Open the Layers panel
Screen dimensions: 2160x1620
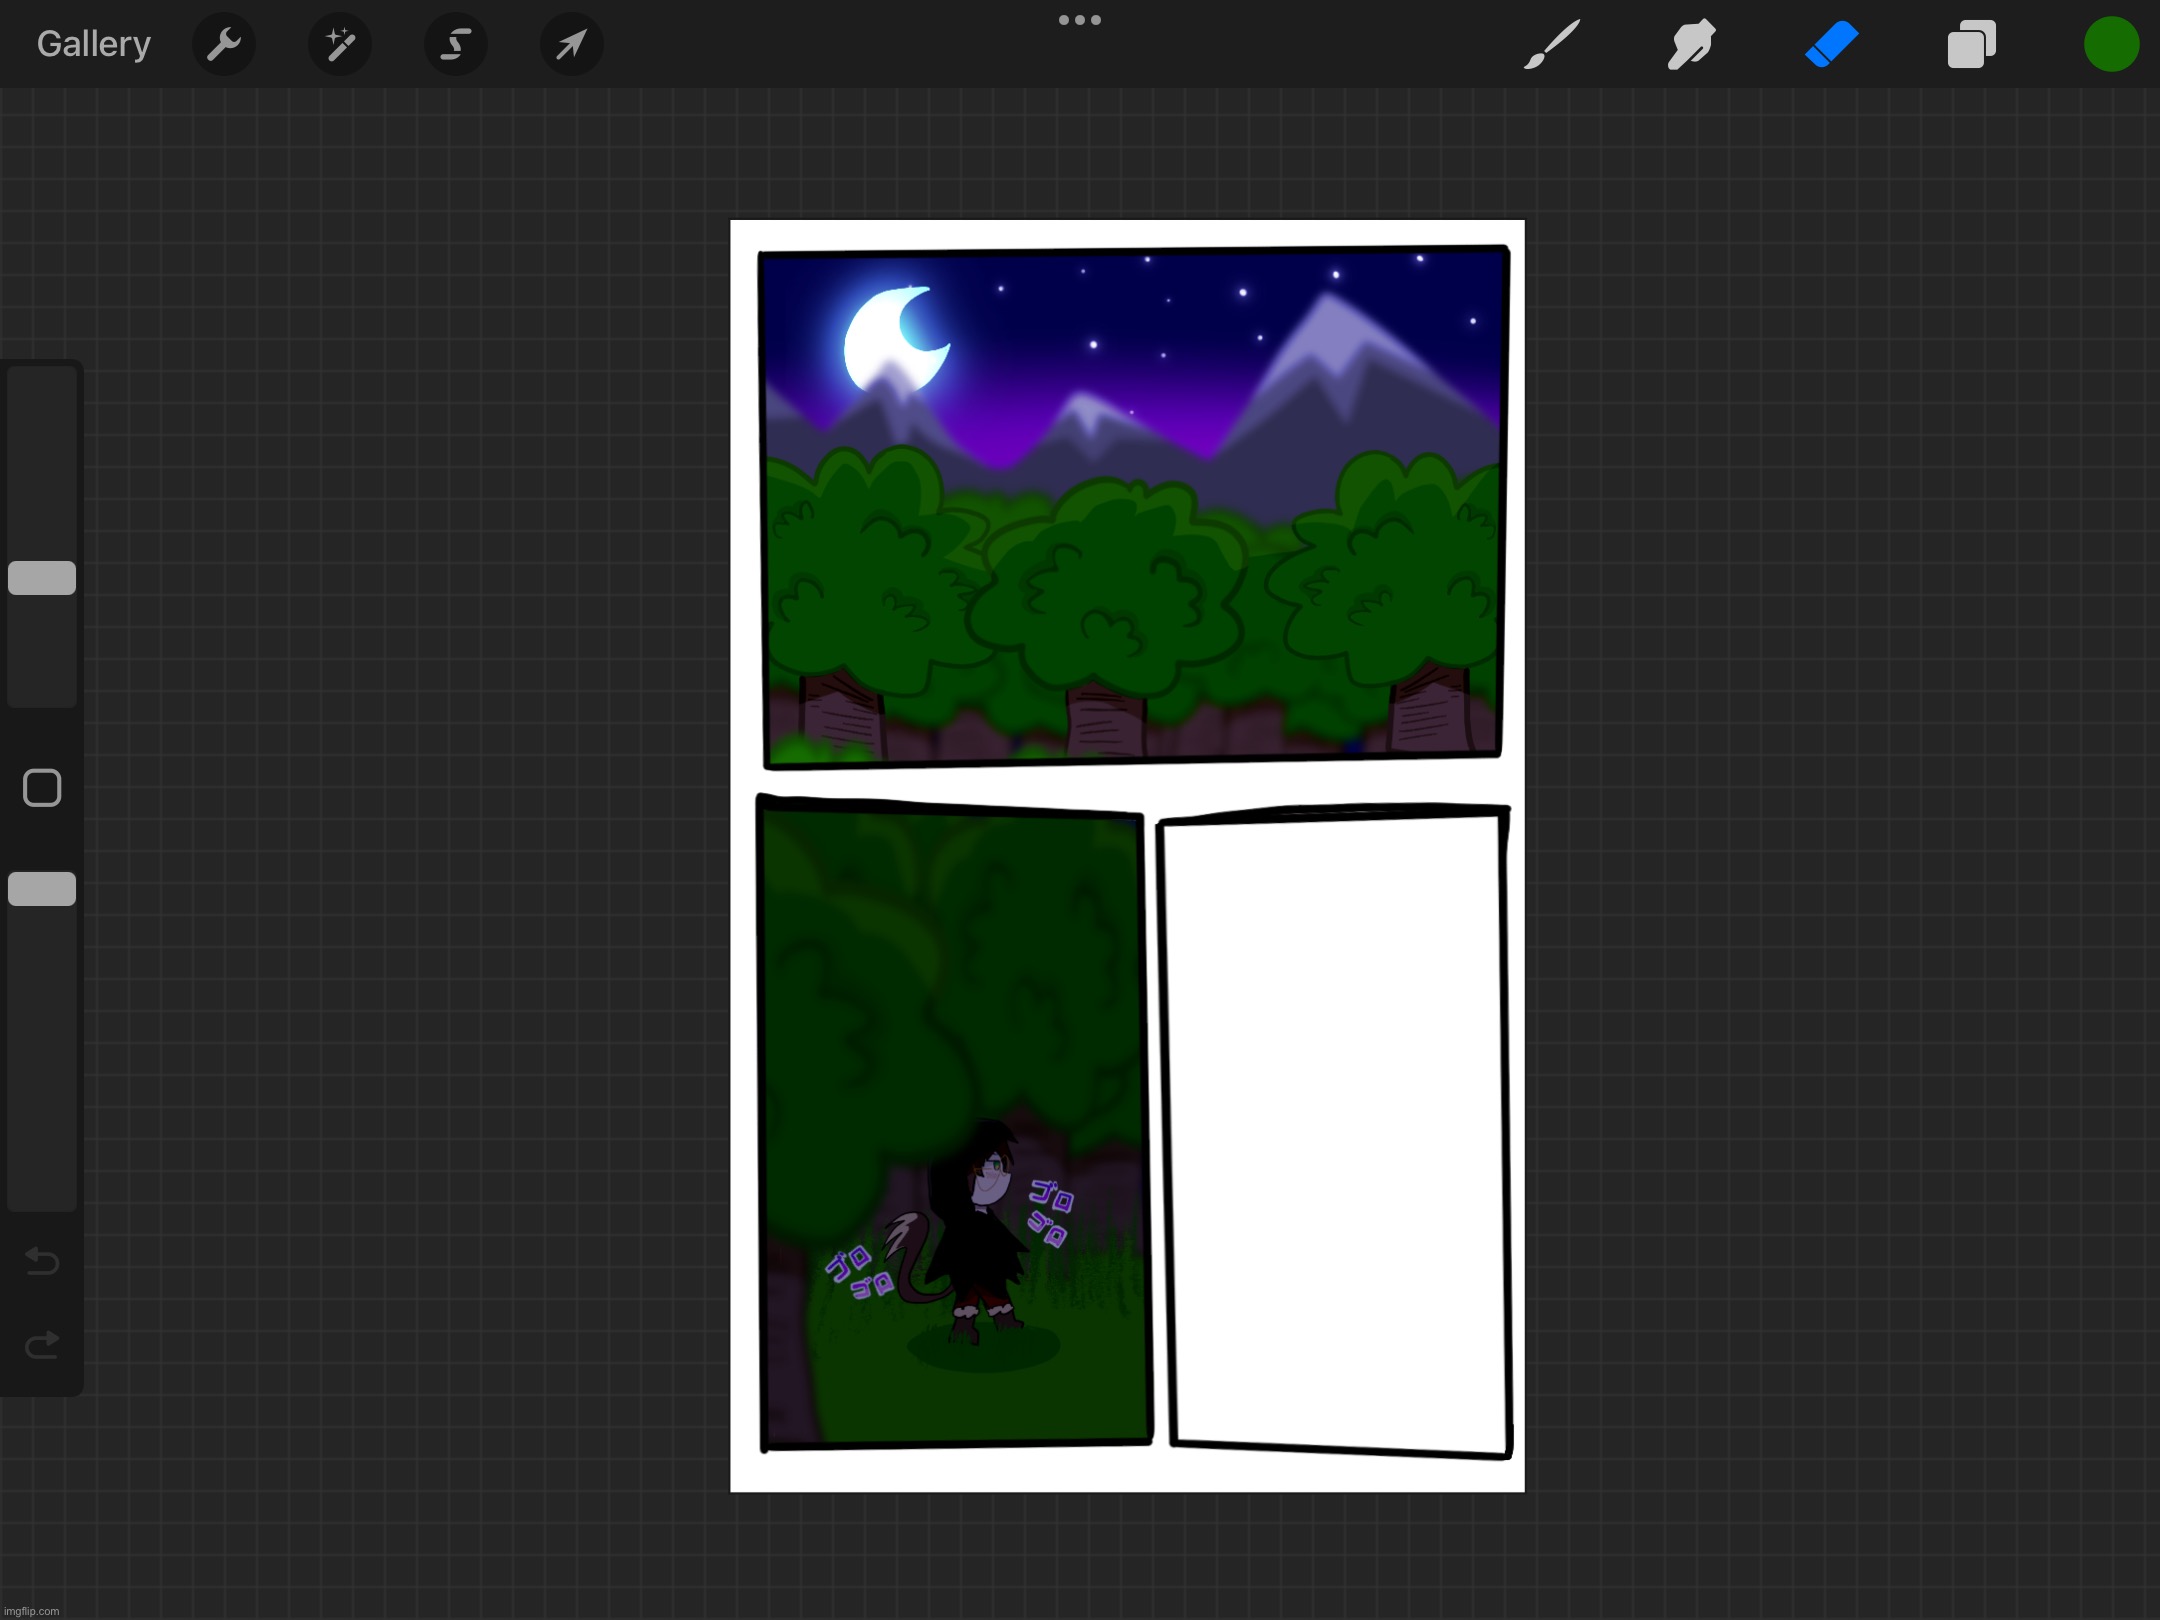(x=1971, y=44)
